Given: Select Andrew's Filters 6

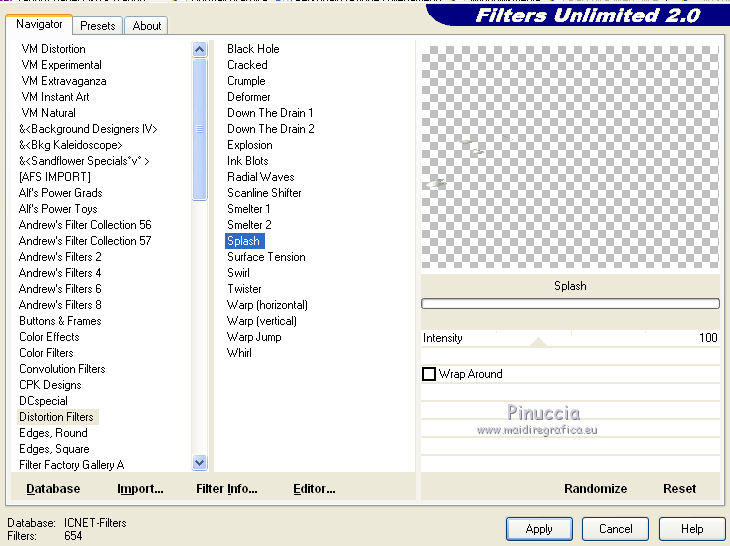Looking at the screenshot, I should (60, 289).
